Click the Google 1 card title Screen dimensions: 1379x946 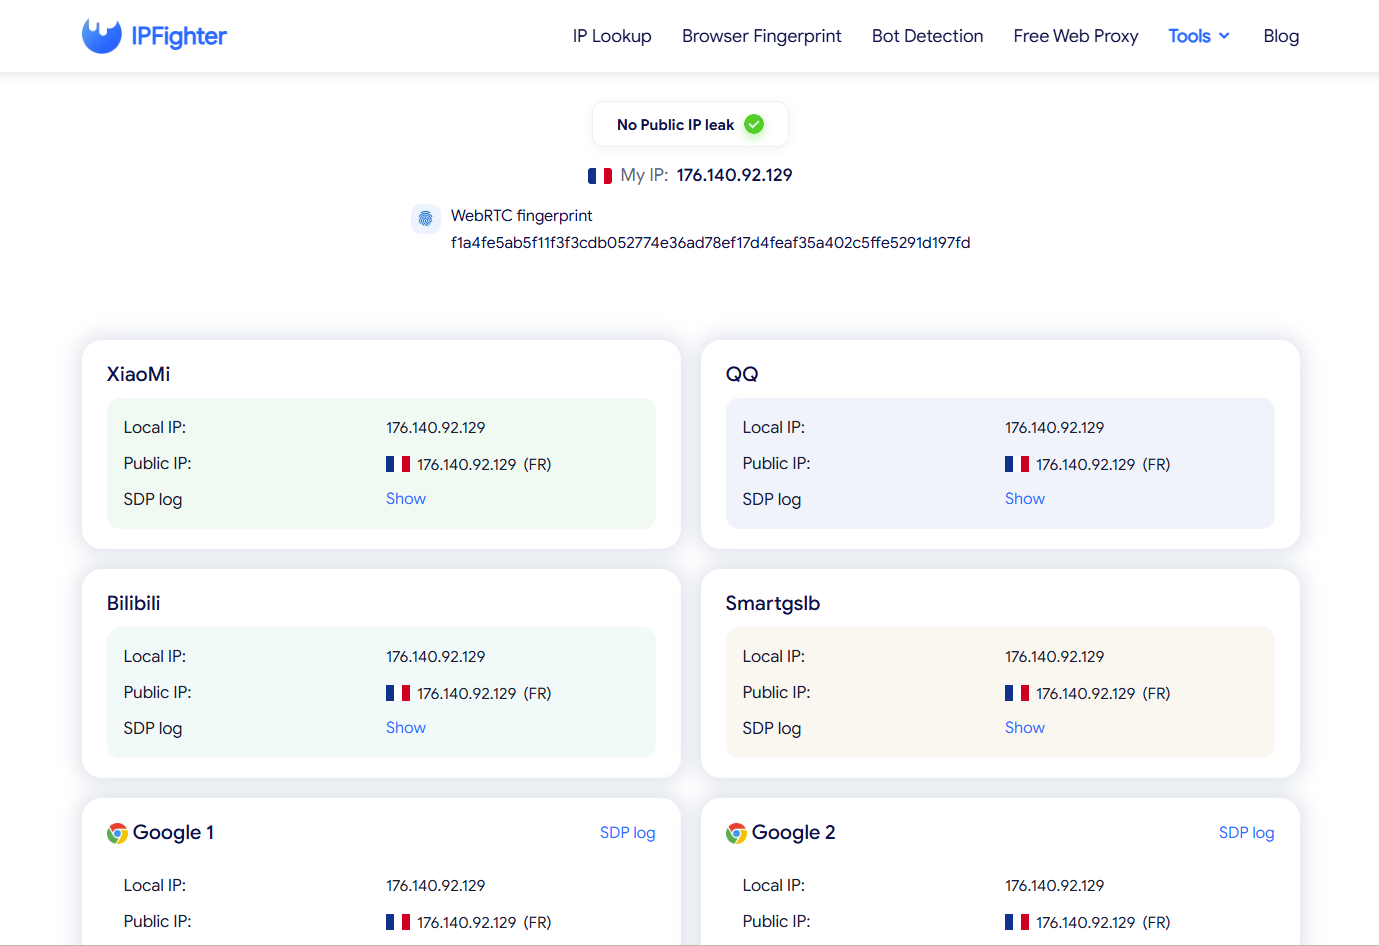[173, 833]
